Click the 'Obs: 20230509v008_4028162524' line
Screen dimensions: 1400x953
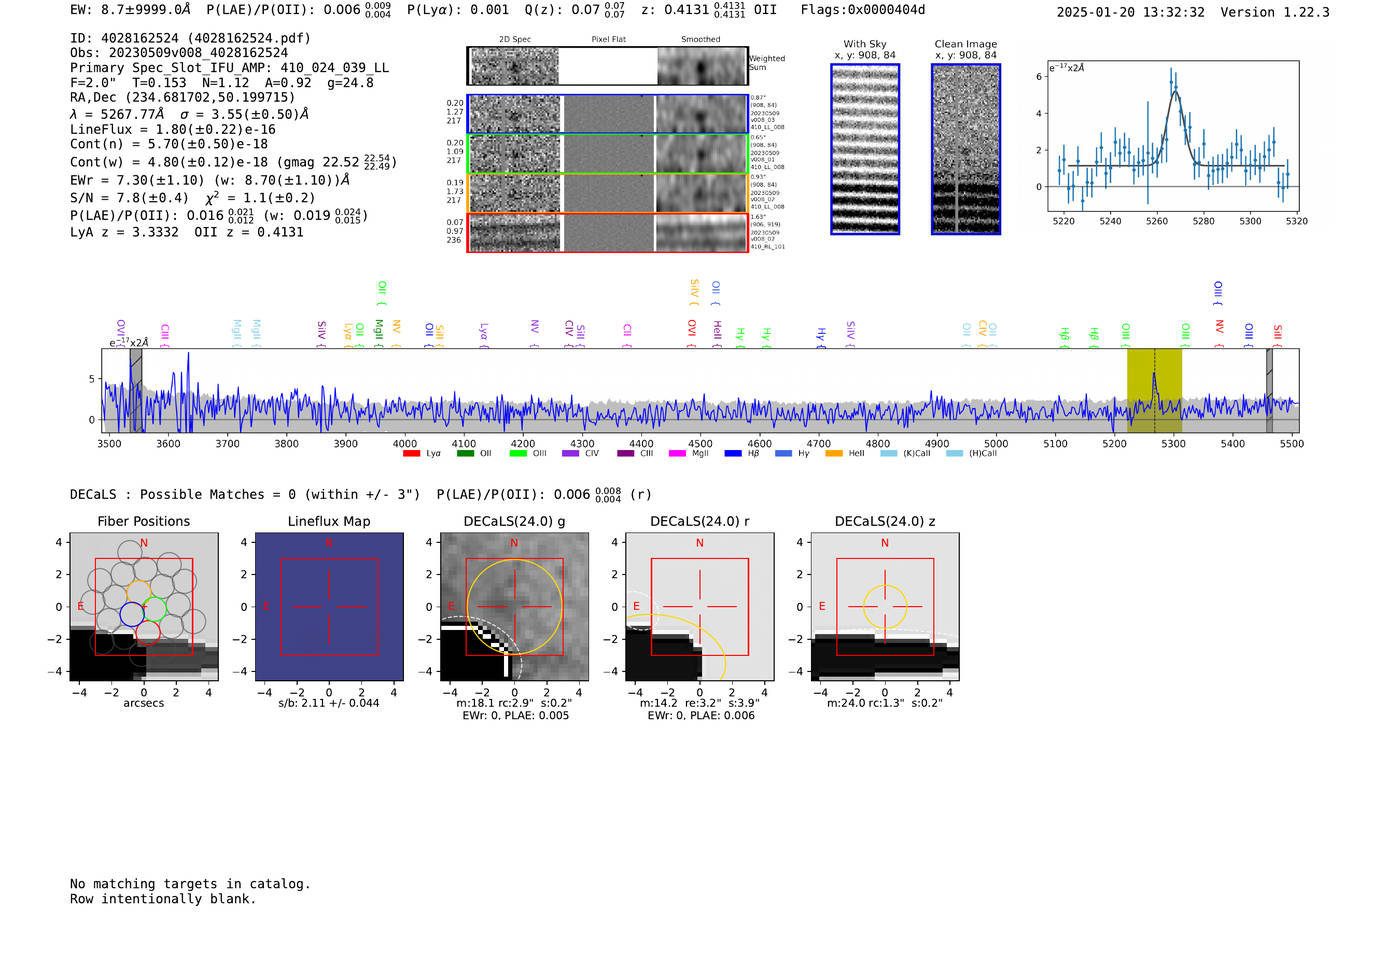pyautogui.click(x=179, y=53)
